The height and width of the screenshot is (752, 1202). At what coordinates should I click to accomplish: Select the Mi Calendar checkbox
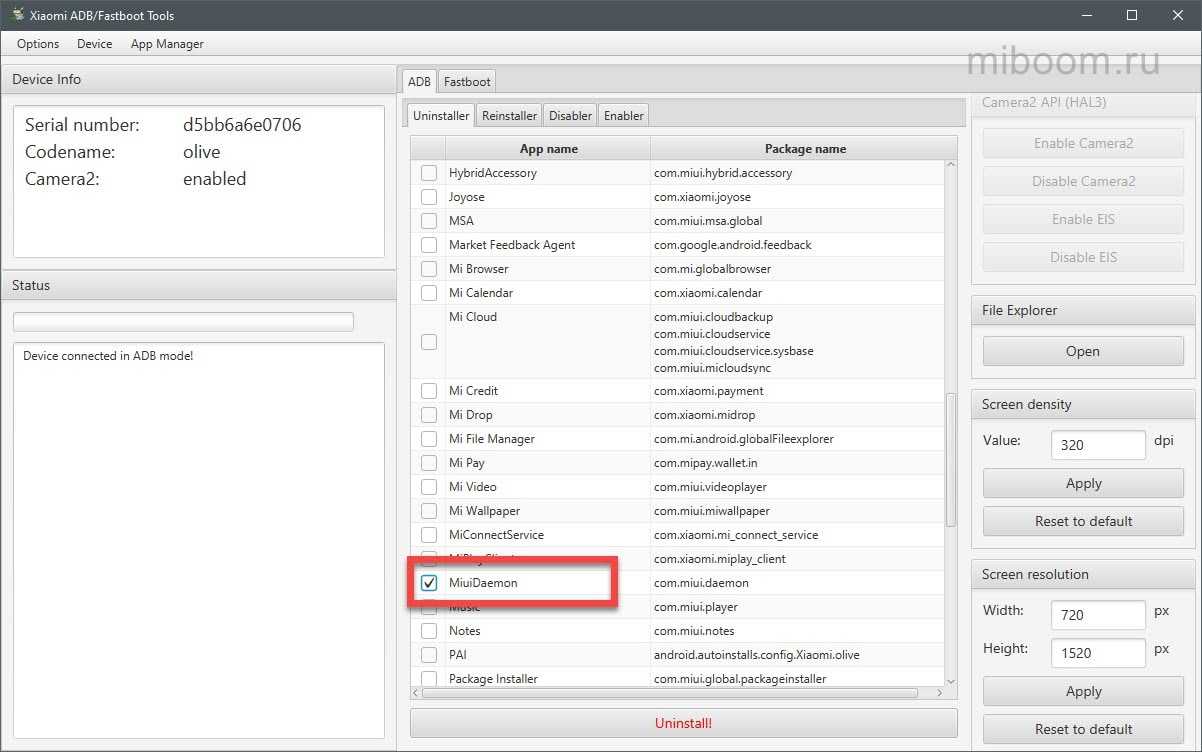tap(429, 293)
